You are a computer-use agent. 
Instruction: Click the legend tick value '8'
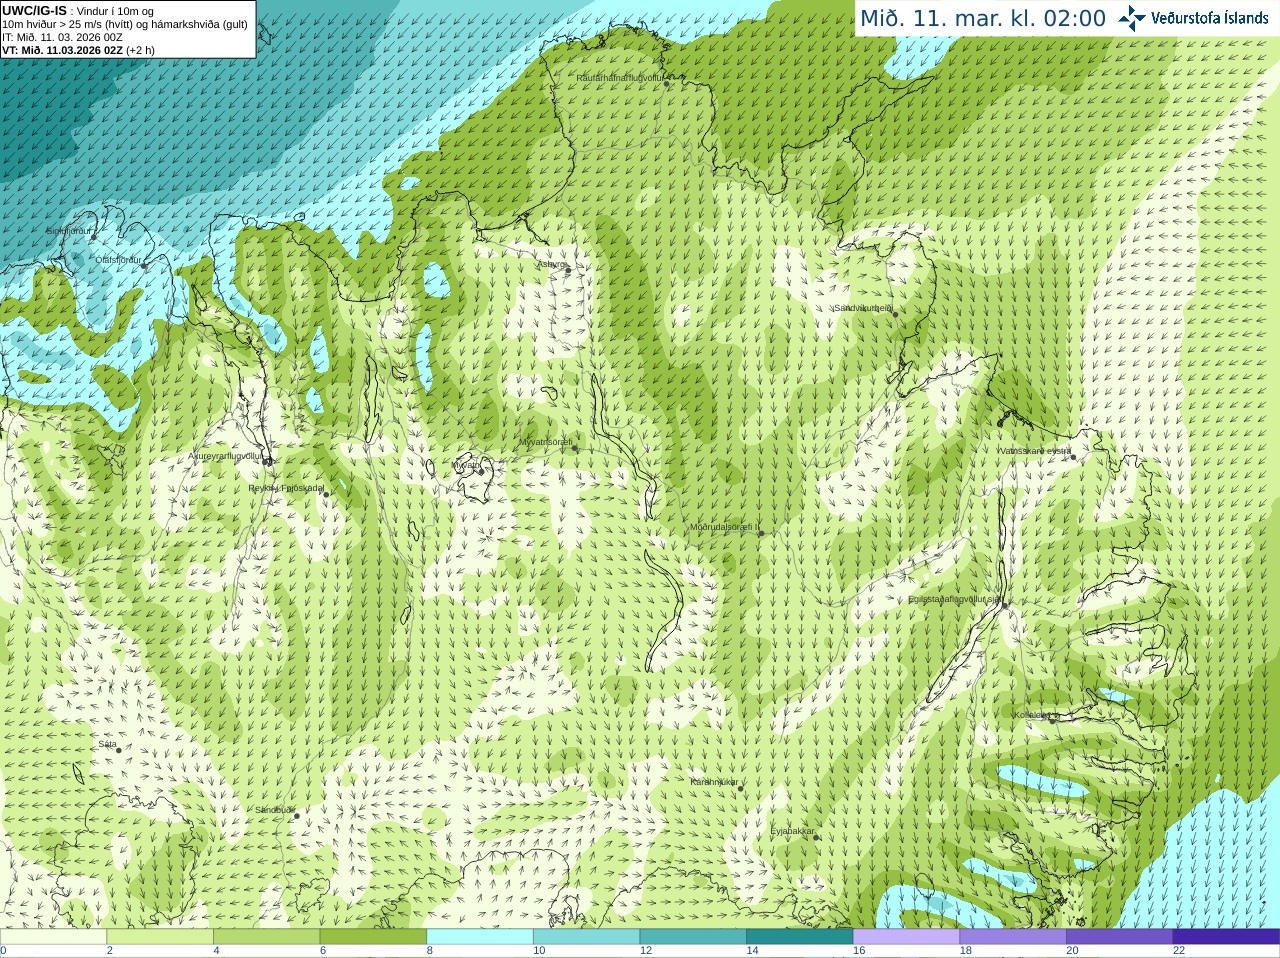coord(430,951)
